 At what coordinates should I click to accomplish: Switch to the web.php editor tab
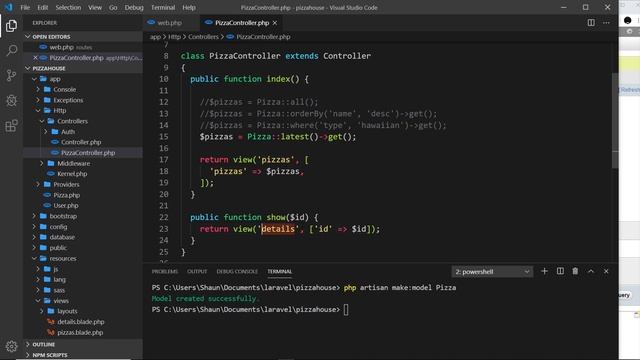click(170, 23)
